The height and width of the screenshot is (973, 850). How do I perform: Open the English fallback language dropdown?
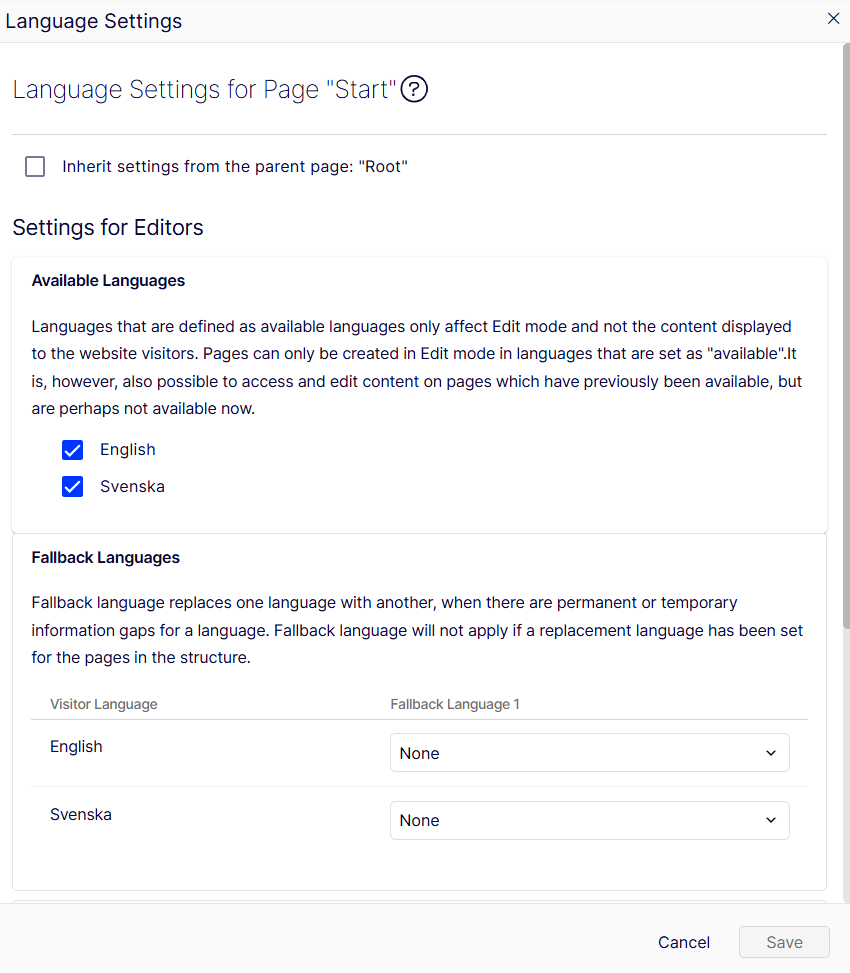589,753
